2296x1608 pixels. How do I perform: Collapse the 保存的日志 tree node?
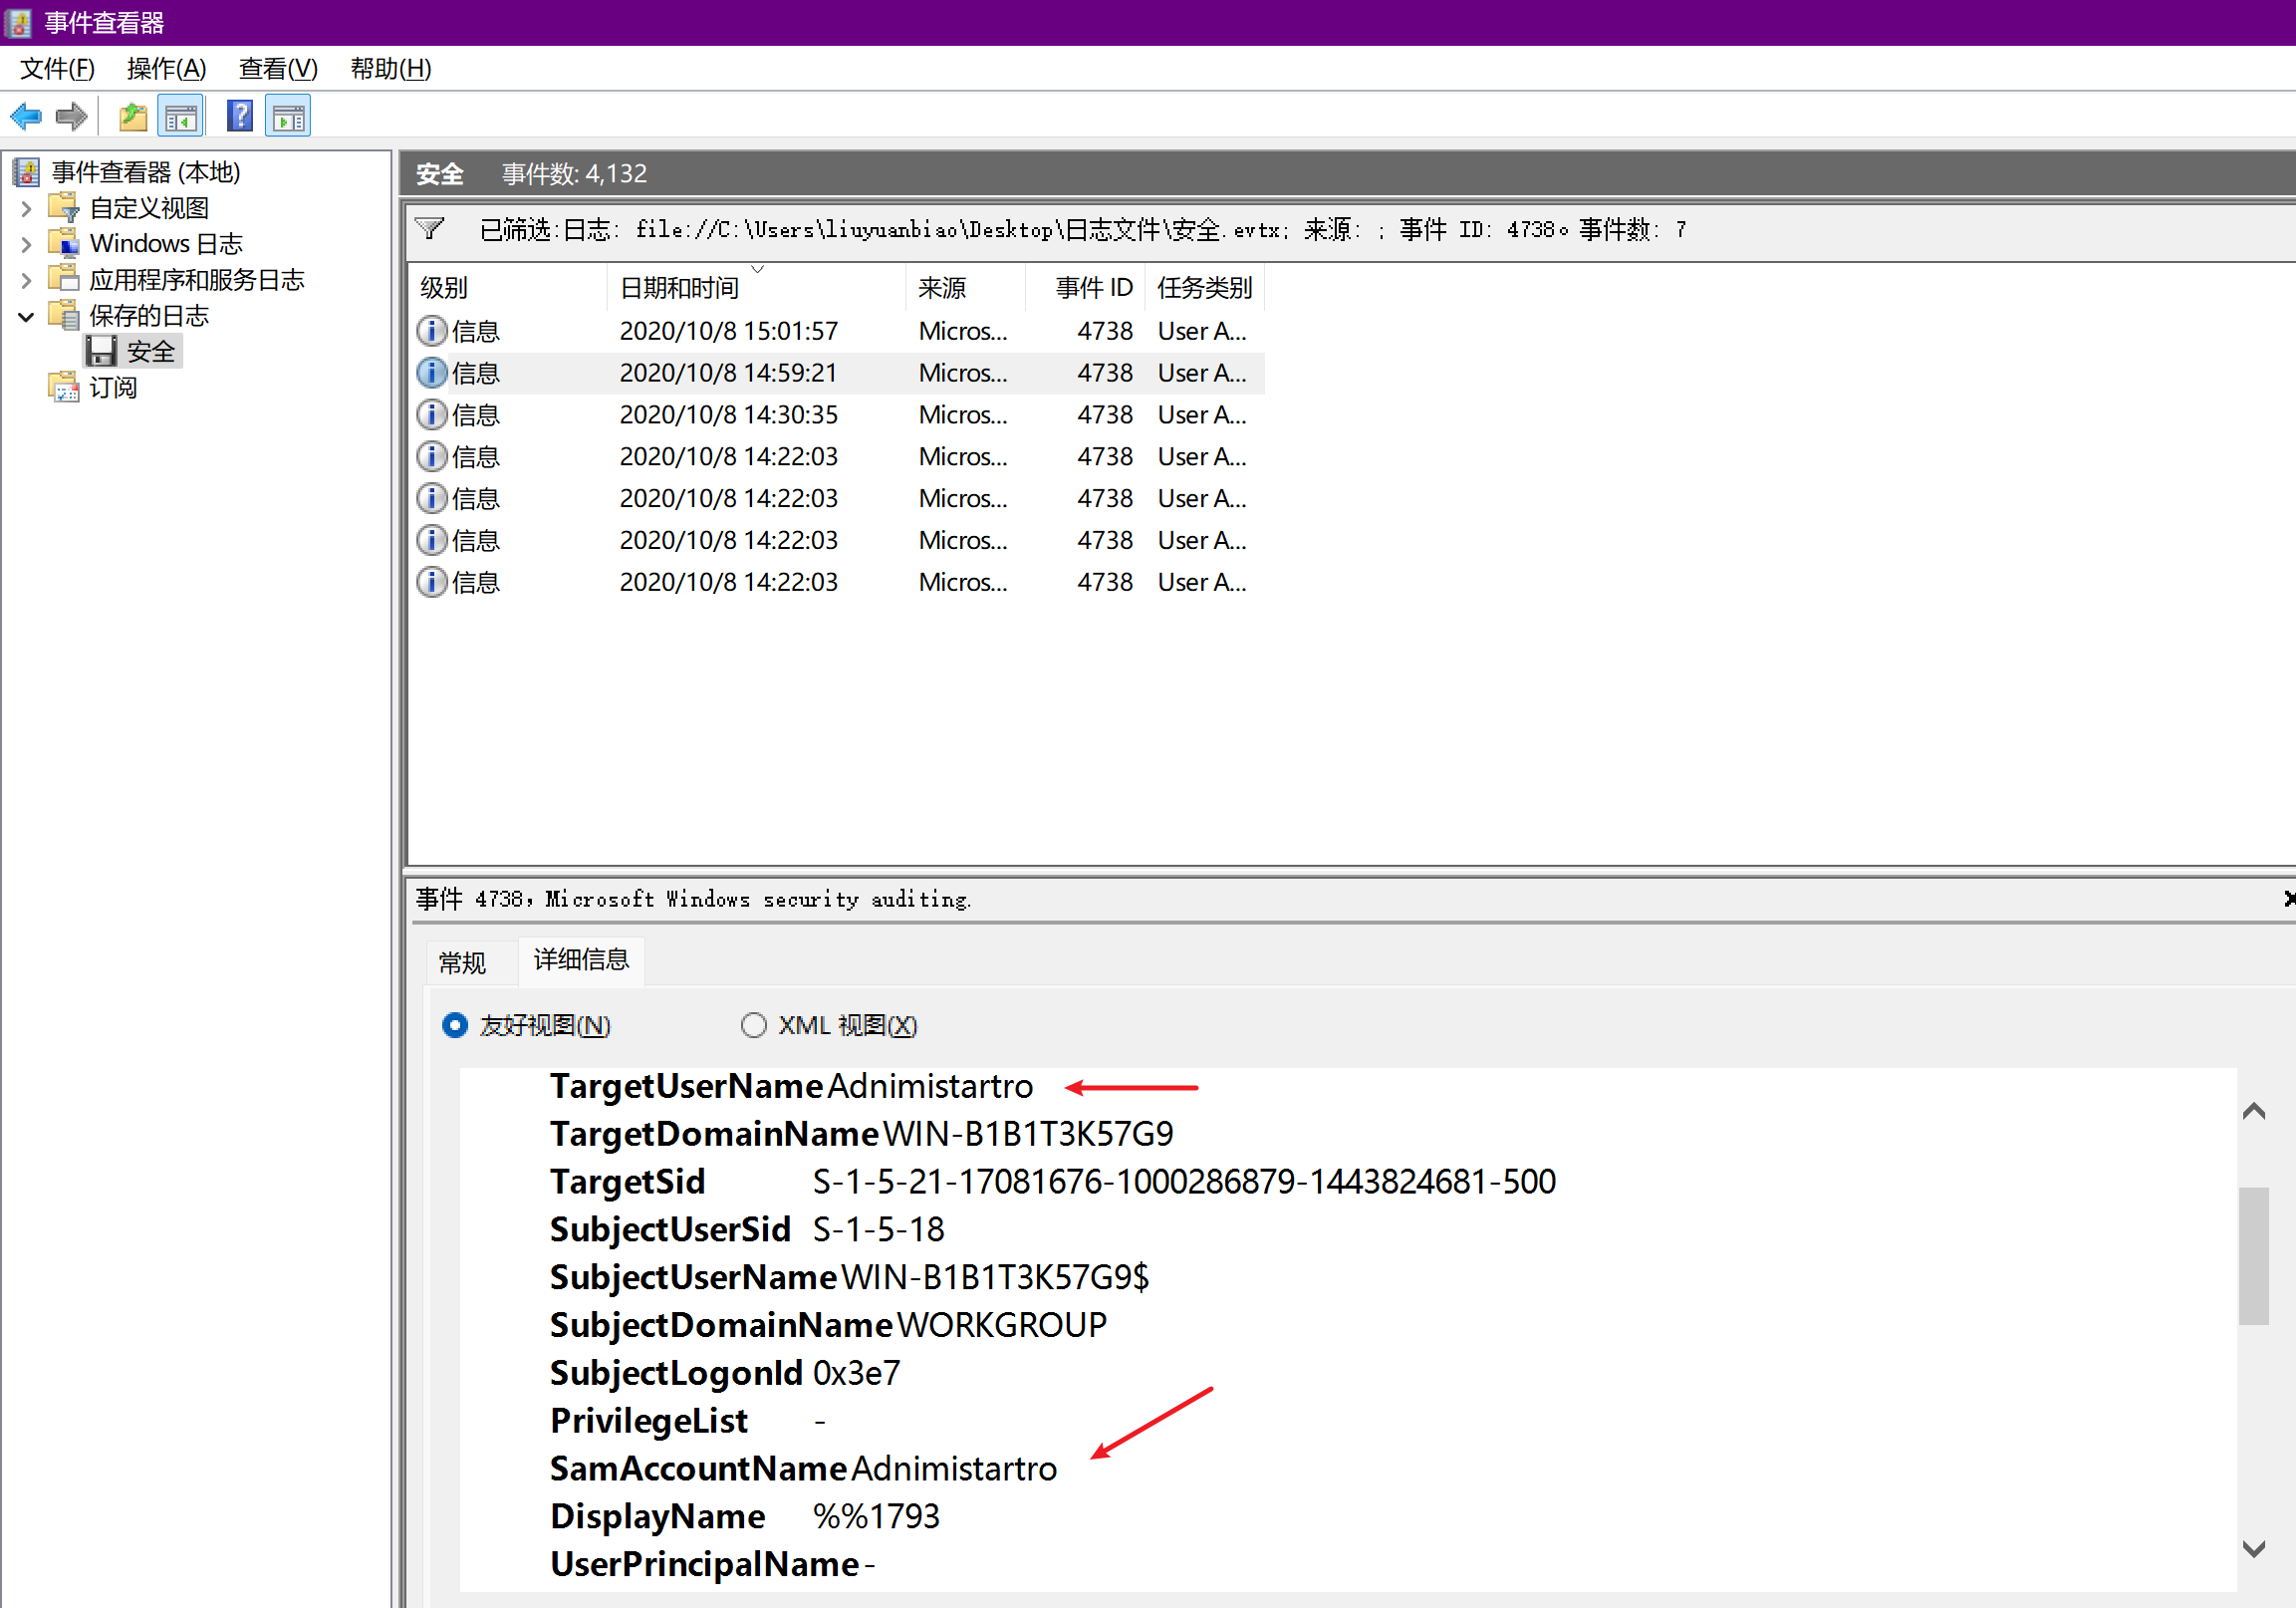tap(27, 317)
